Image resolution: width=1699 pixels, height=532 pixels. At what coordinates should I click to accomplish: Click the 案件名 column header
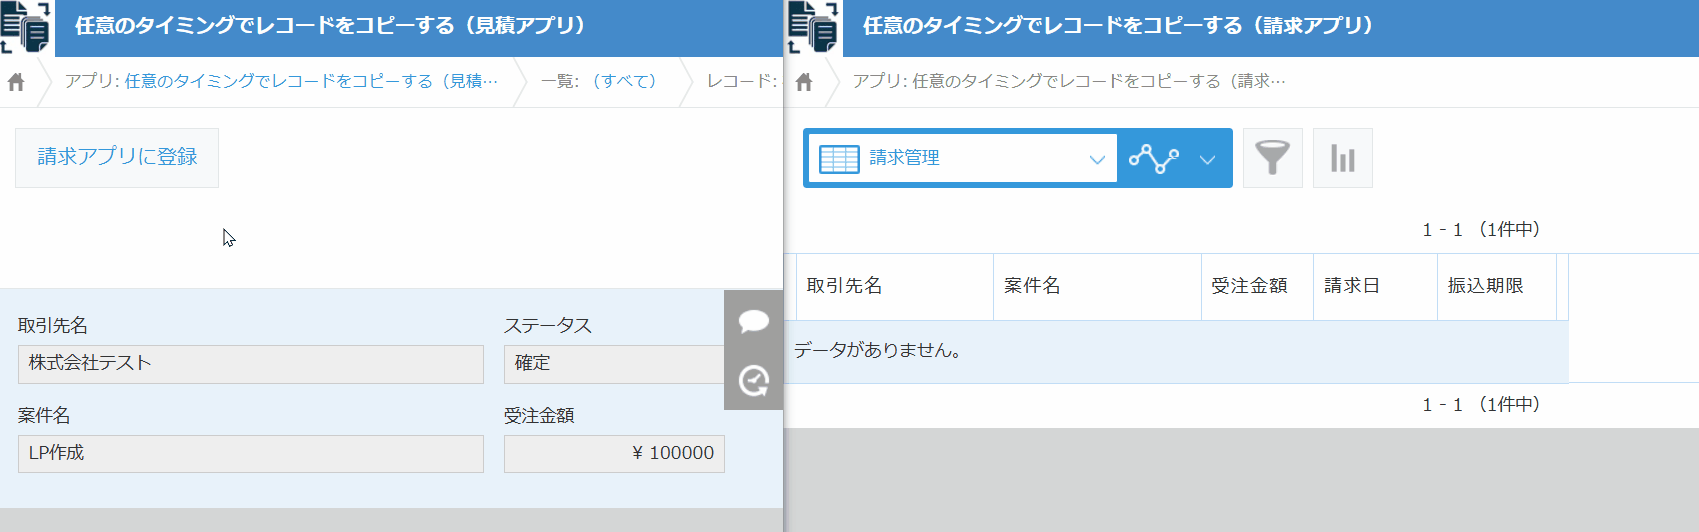[1032, 286]
